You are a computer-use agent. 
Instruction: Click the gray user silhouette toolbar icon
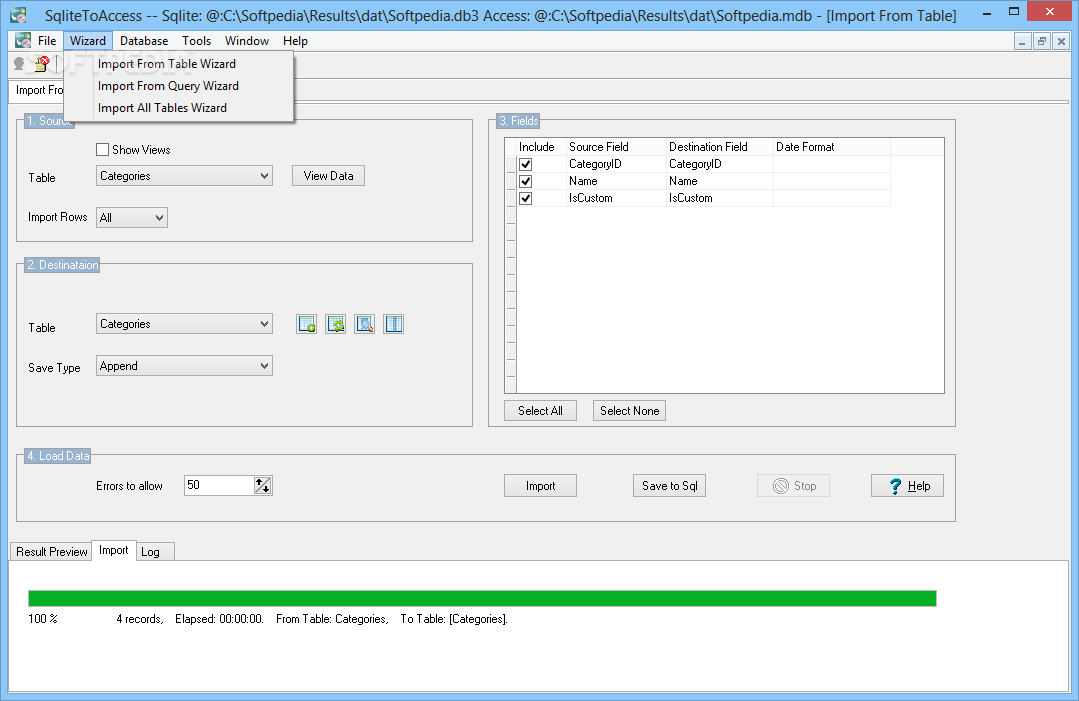pos(19,65)
